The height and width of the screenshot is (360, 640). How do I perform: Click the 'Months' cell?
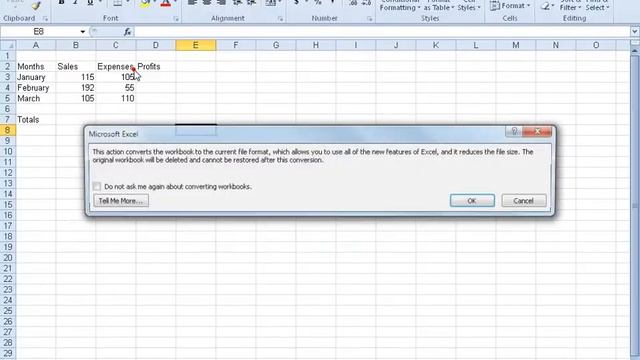36,67
